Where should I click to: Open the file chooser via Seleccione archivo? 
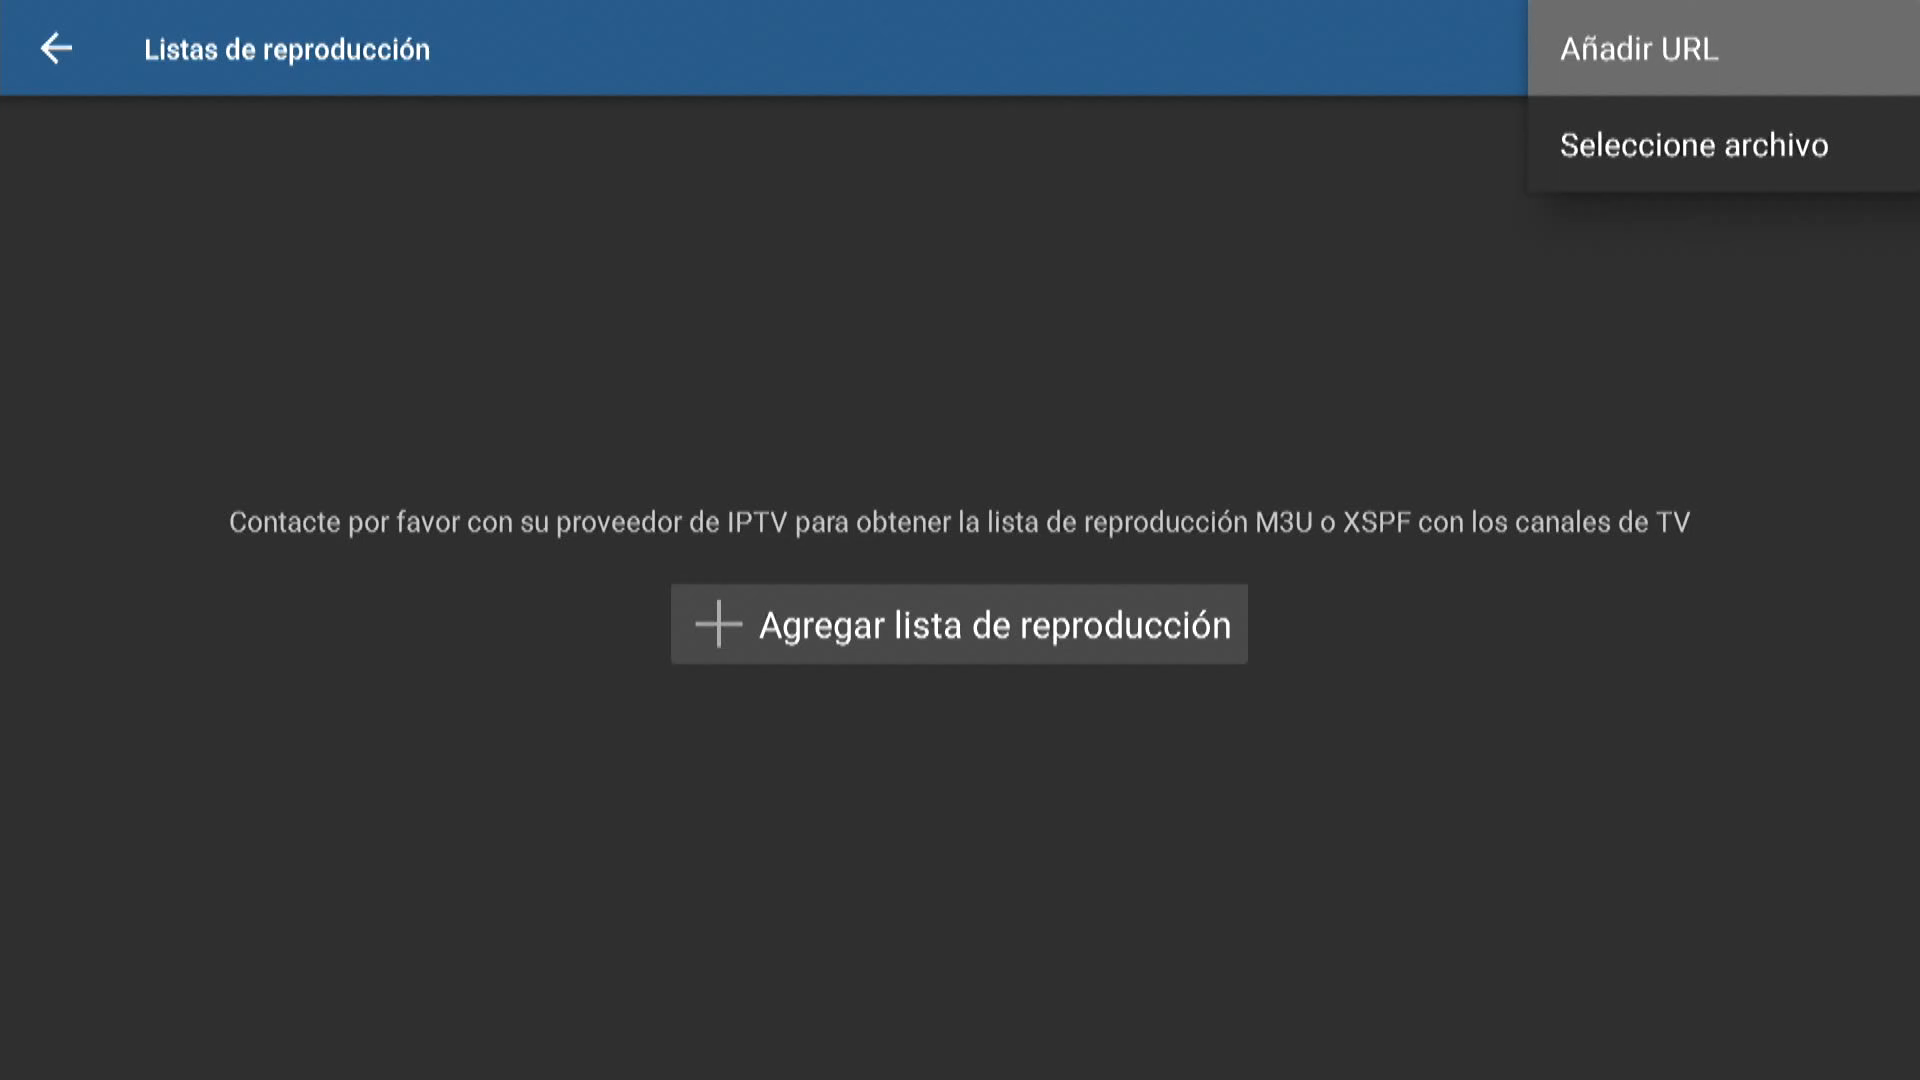[x=1694, y=145]
